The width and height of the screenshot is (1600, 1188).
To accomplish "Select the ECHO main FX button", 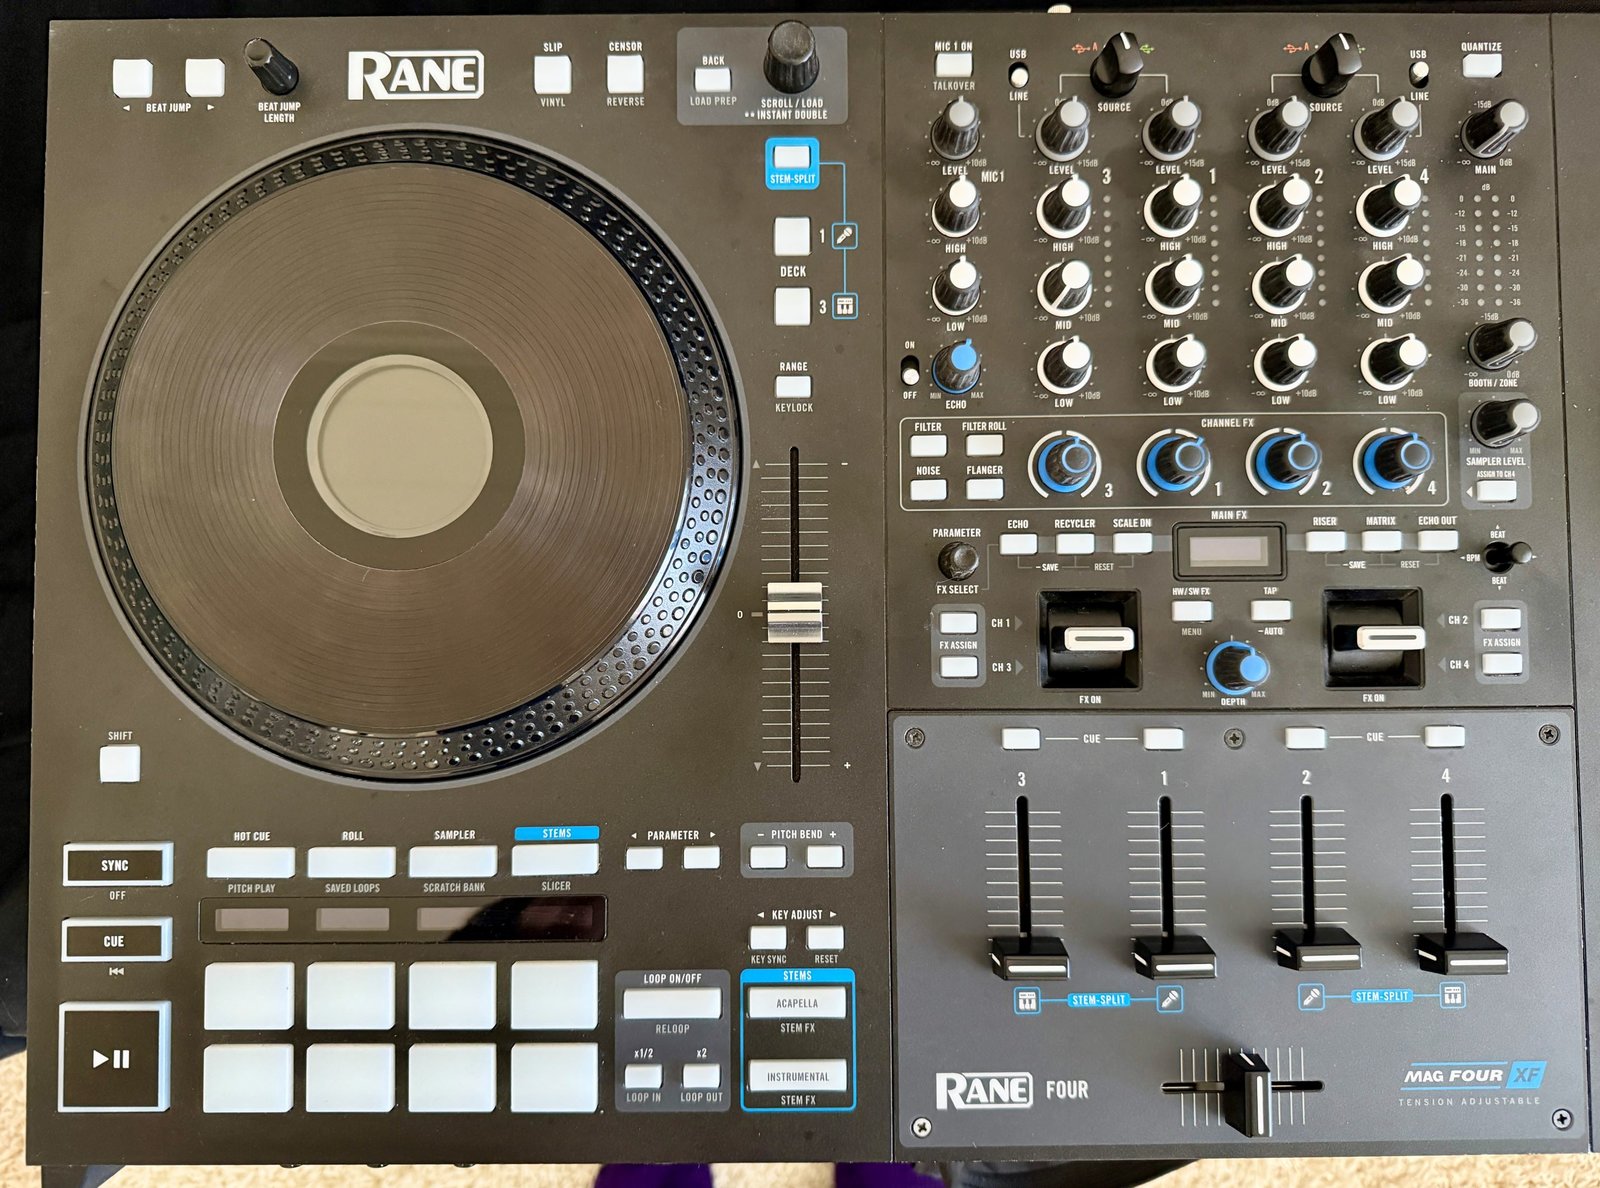I will (x=1018, y=544).
